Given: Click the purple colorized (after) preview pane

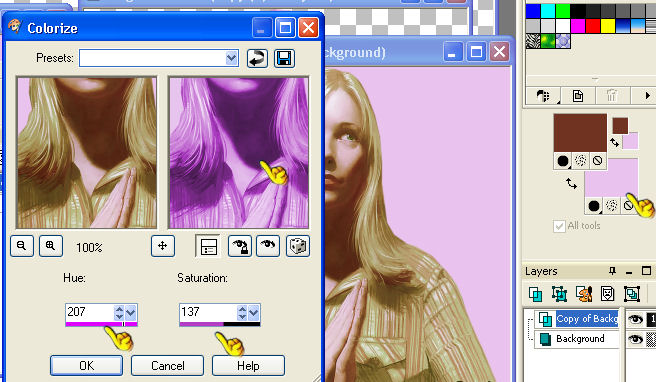Looking at the screenshot, I should click(x=238, y=152).
